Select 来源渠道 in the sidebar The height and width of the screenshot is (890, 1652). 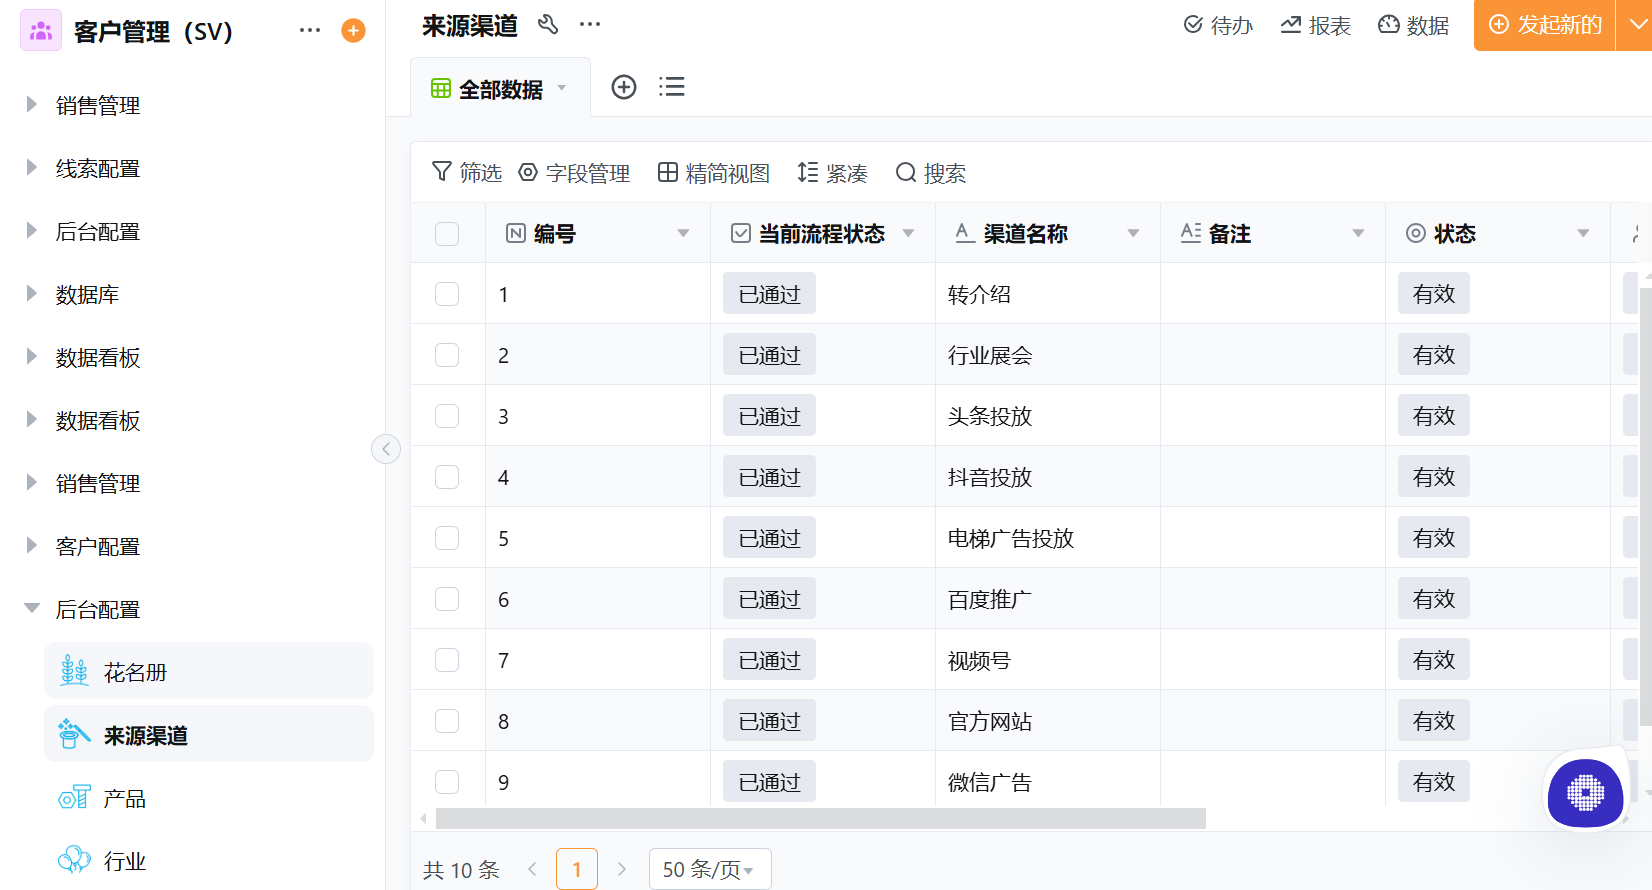(209, 734)
